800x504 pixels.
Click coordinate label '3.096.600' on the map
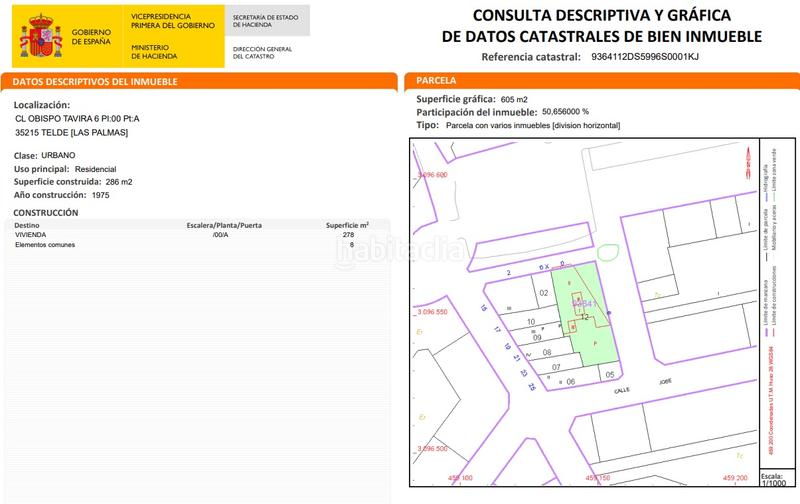click(x=433, y=175)
